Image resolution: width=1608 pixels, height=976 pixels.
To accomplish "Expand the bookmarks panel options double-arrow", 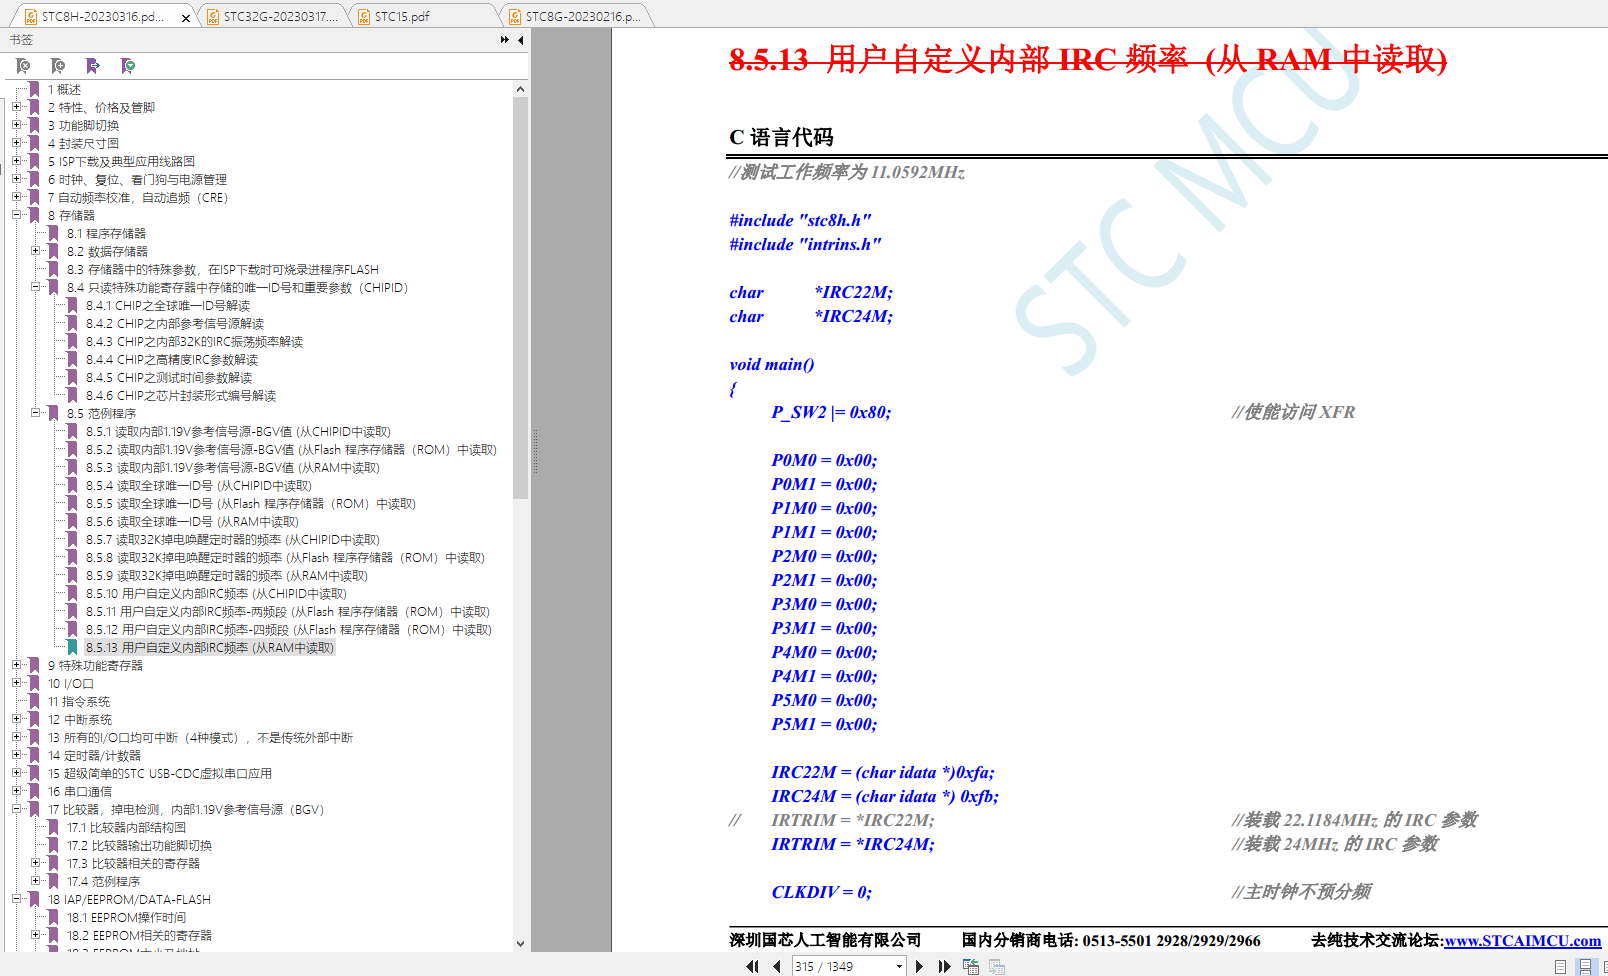I will coord(505,40).
